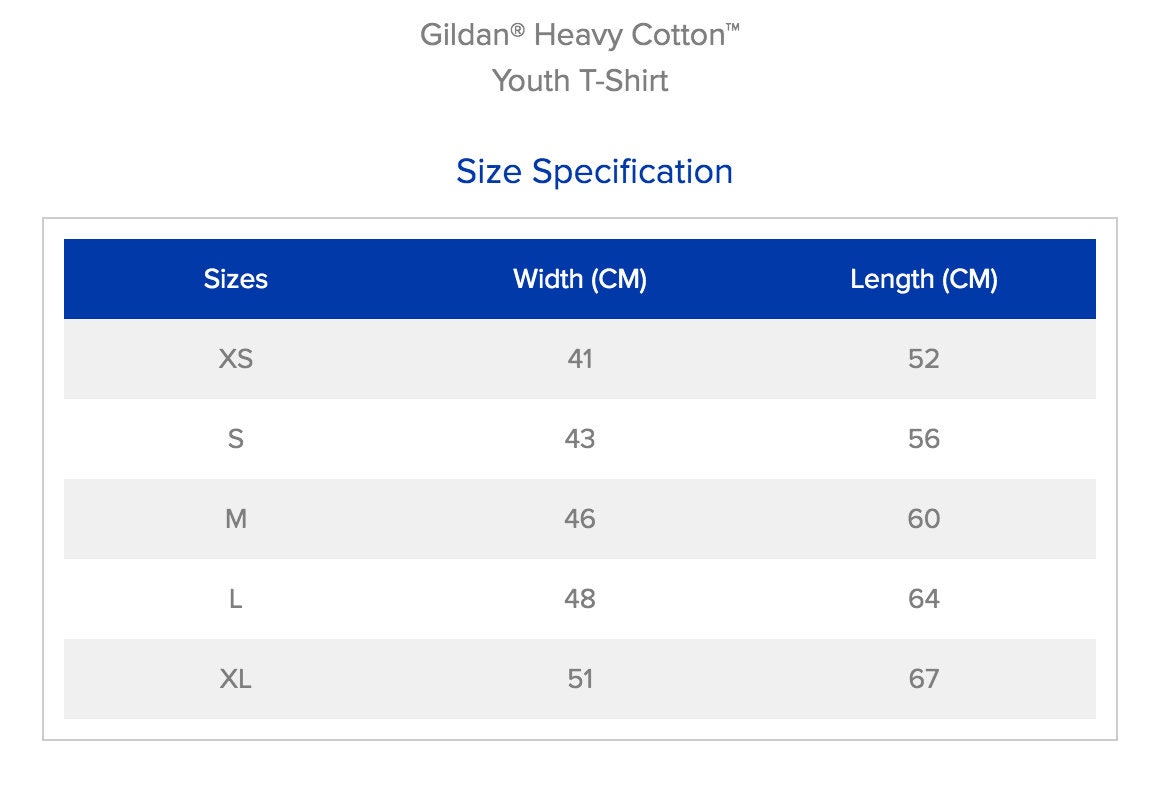The height and width of the screenshot is (808, 1160).
Task: Click the Width (CM) column header
Action: pos(580,279)
